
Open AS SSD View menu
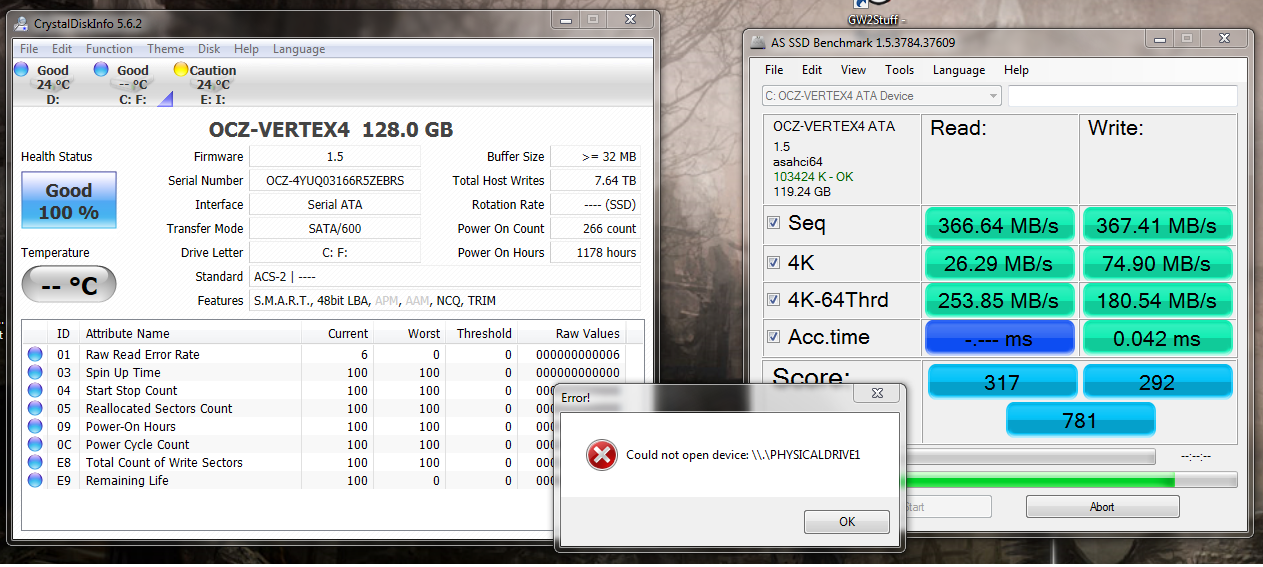tap(853, 70)
